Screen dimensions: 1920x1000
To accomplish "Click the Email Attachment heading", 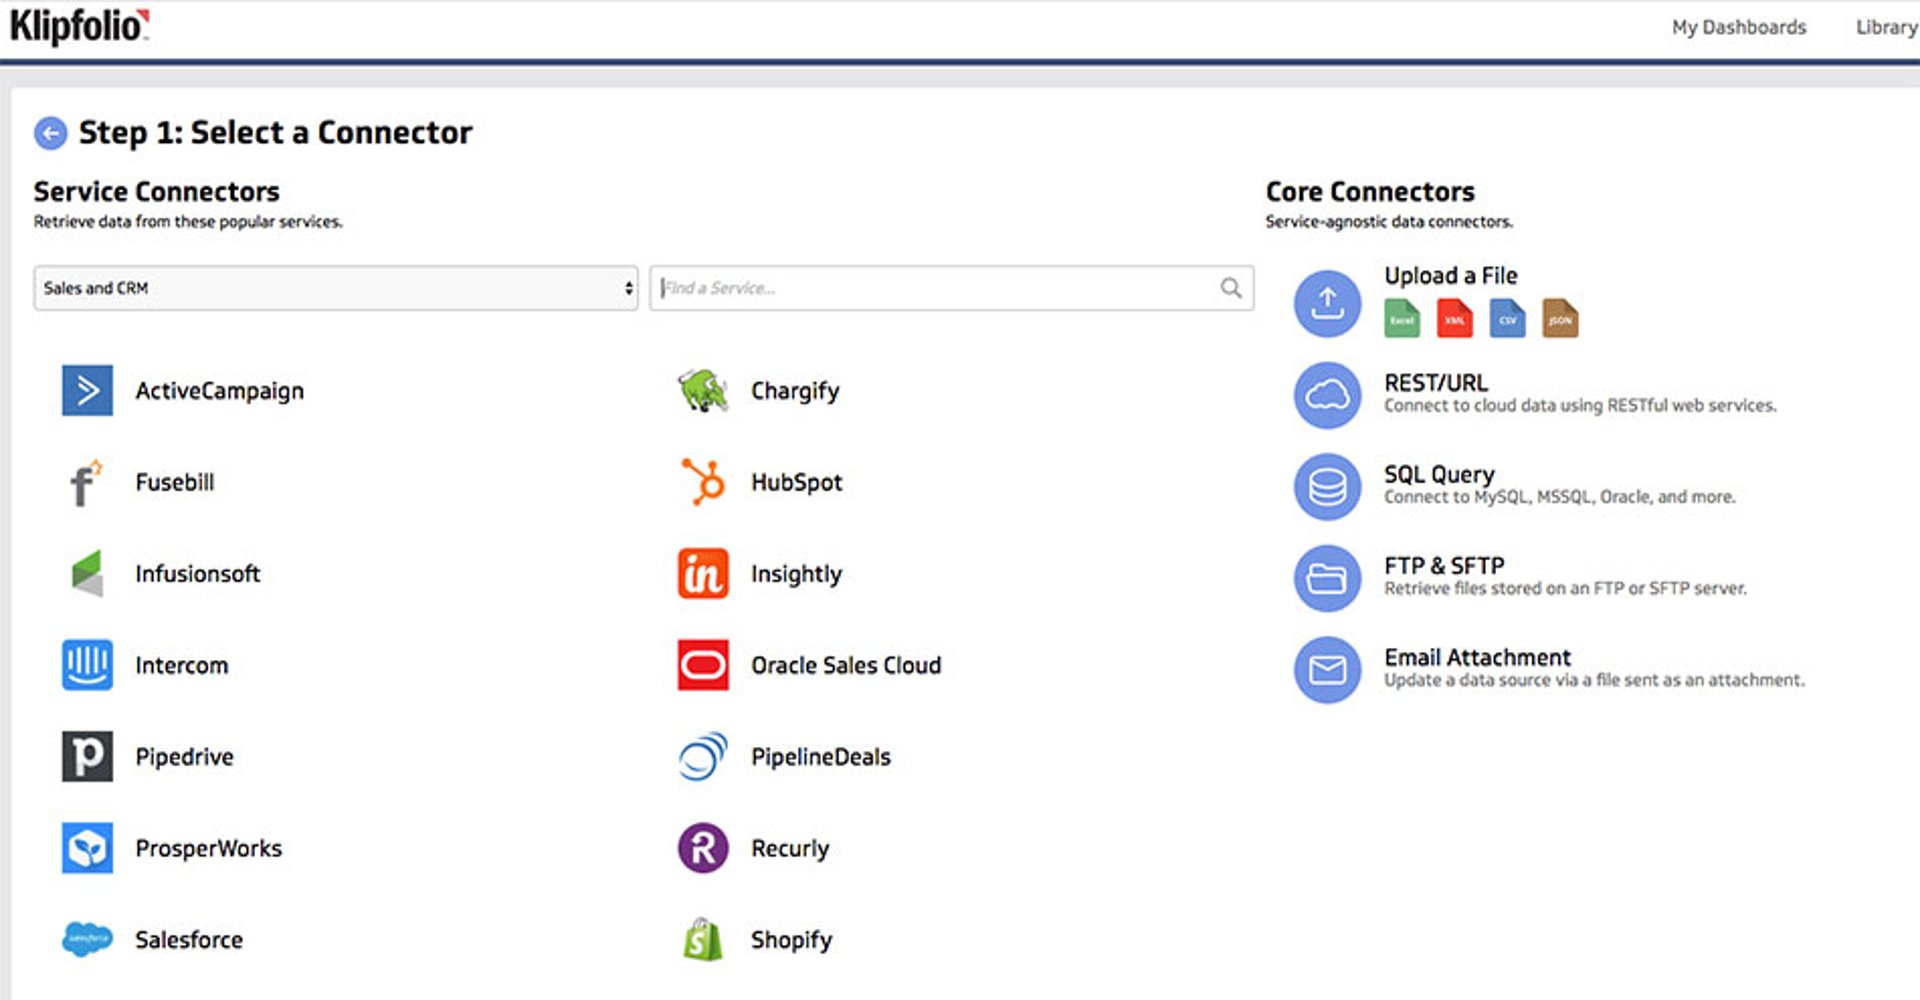I will (x=1477, y=658).
